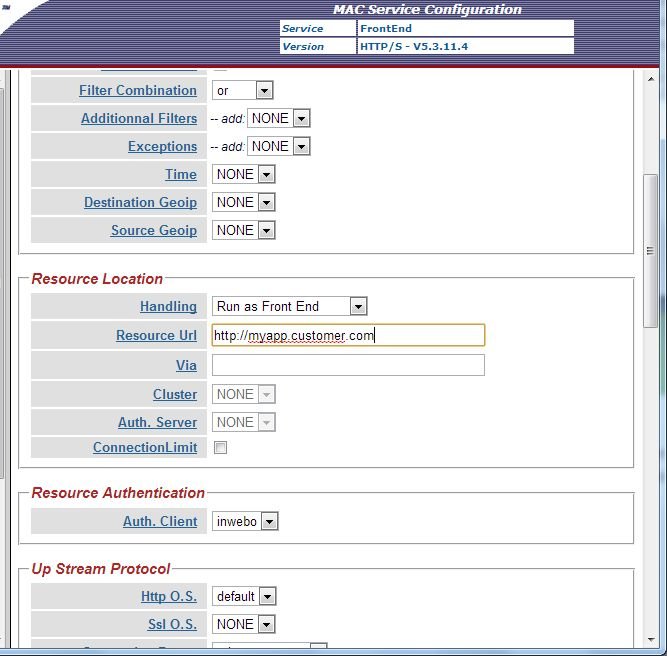This screenshot has width=667, height=656.
Task: Open the Filter Combination dropdown
Action: (243, 90)
